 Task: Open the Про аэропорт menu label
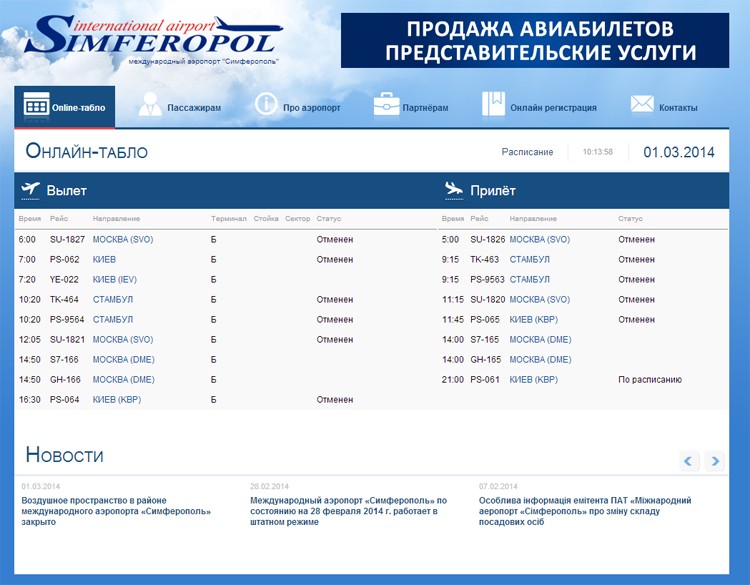coord(311,108)
